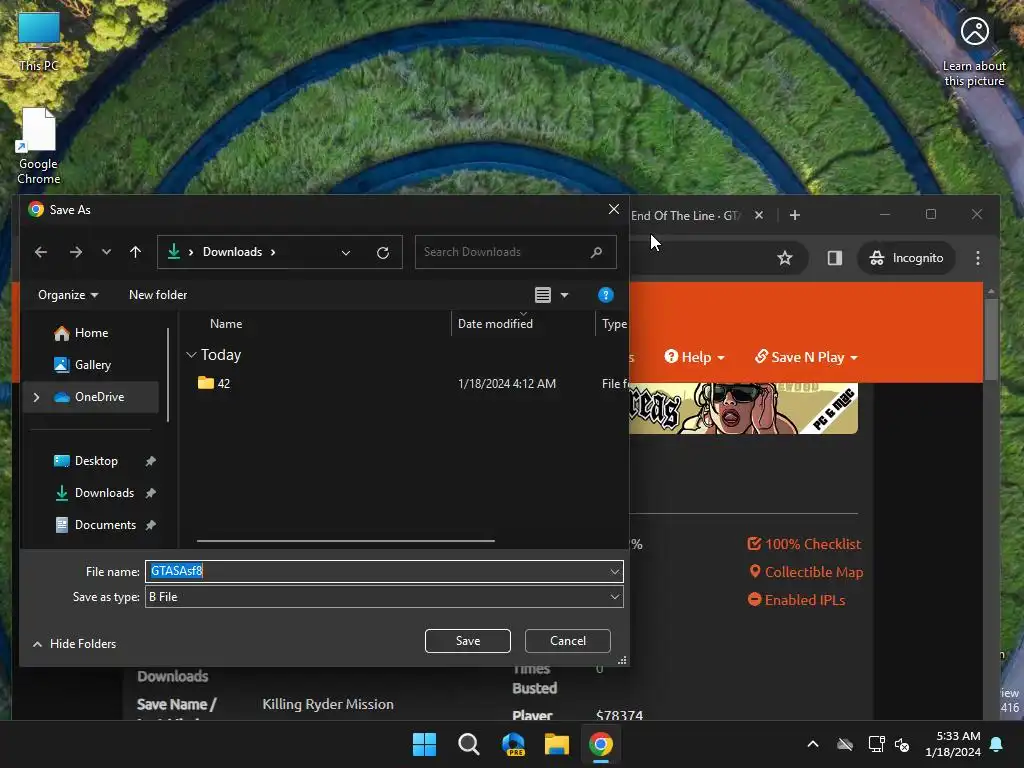Open the Collectible Map link
The image size is (1024, 768).
click(x=806, y=572)
